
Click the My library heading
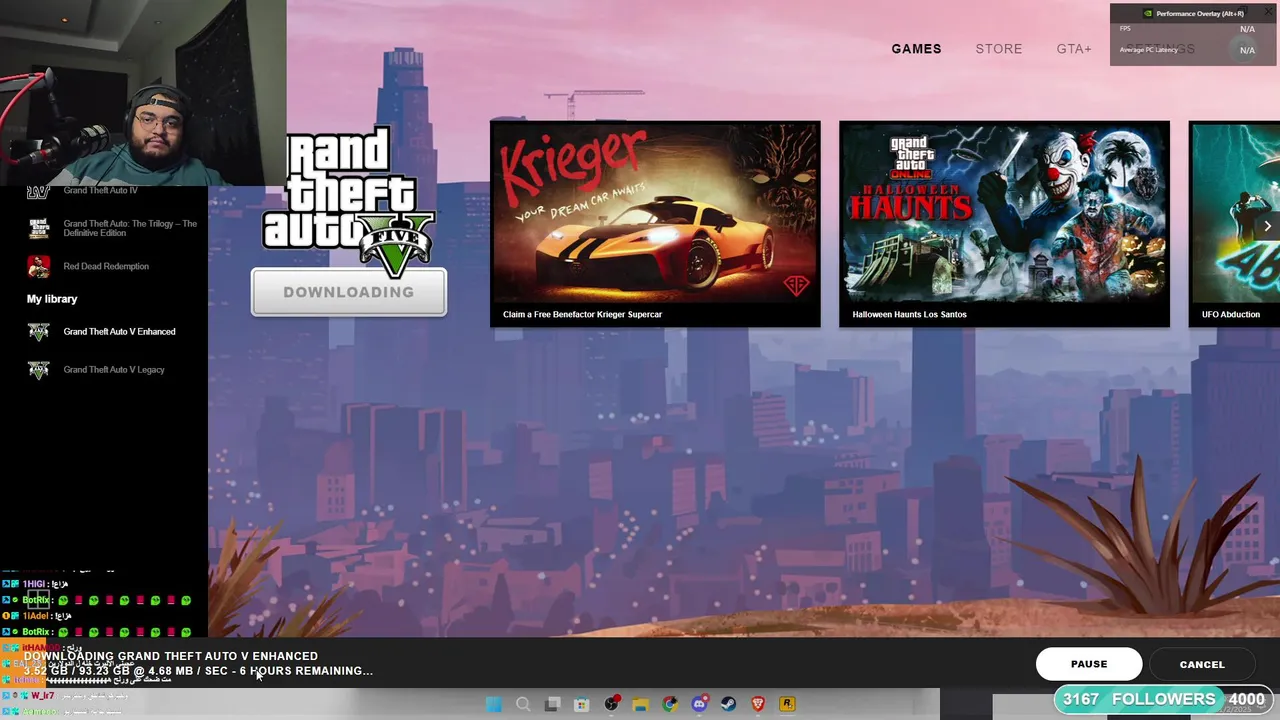click(52, 299)
